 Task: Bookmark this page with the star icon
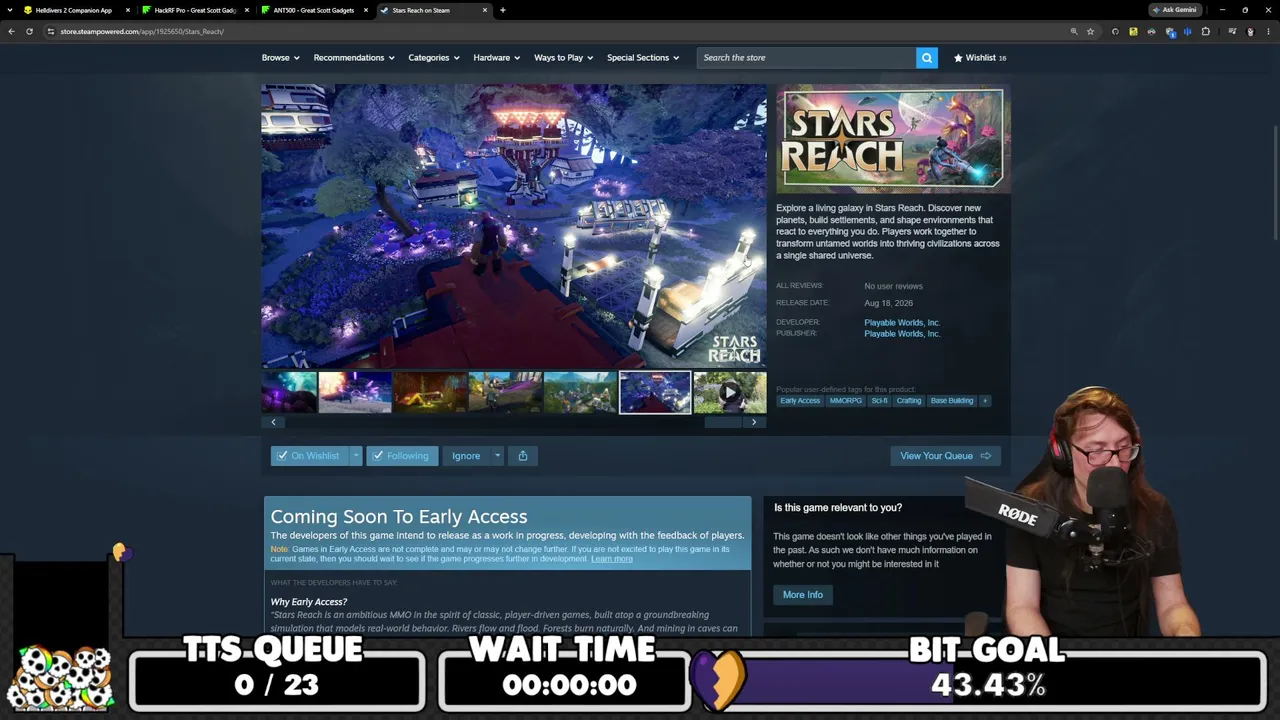1090,31
